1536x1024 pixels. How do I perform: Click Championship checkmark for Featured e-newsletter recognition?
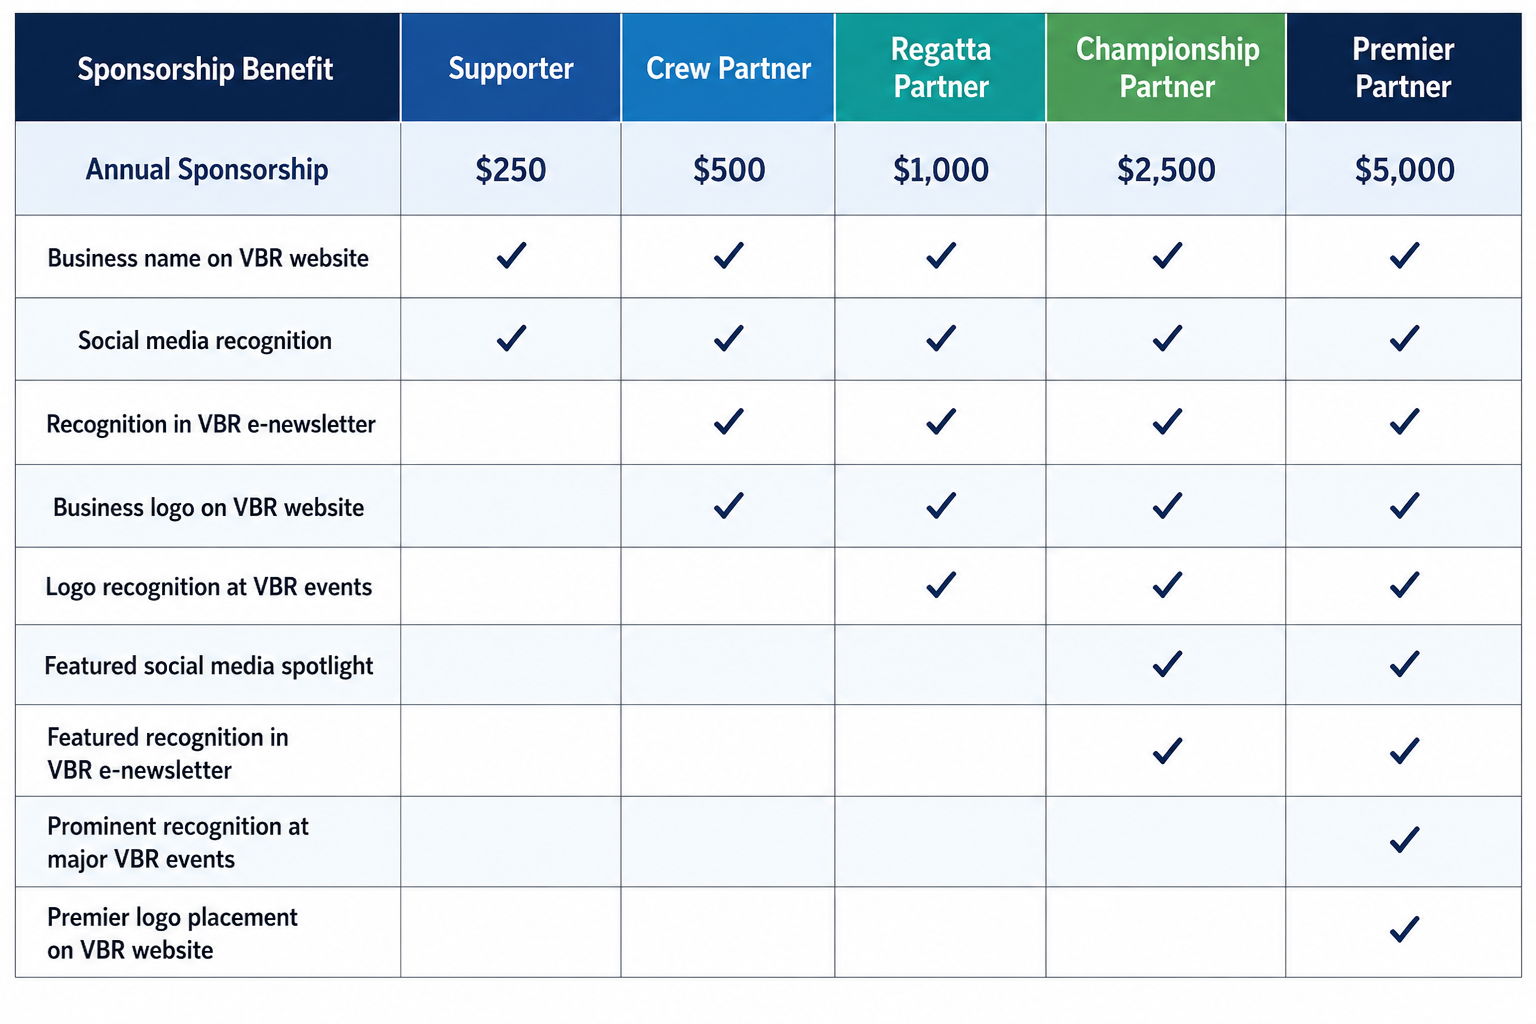1167,750
